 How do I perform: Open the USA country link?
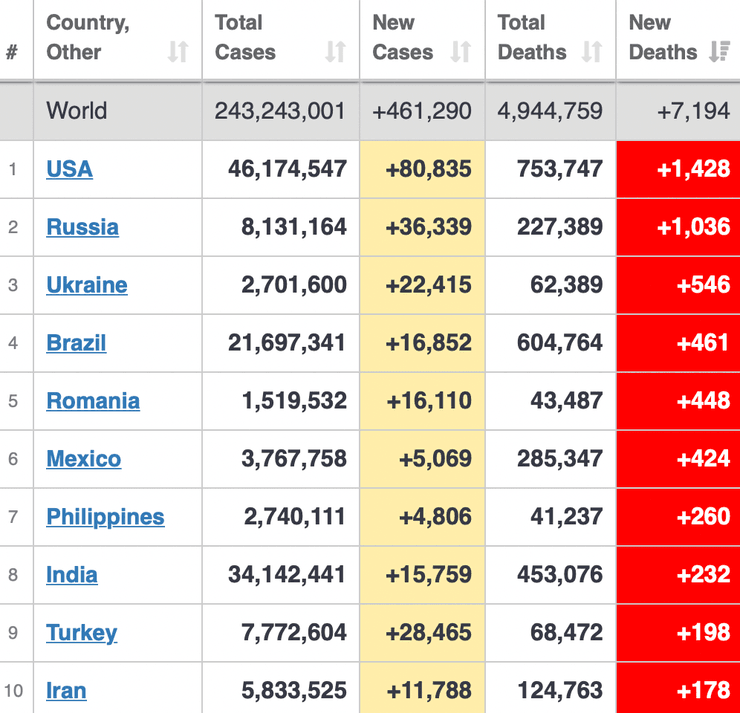click(69, 169)
